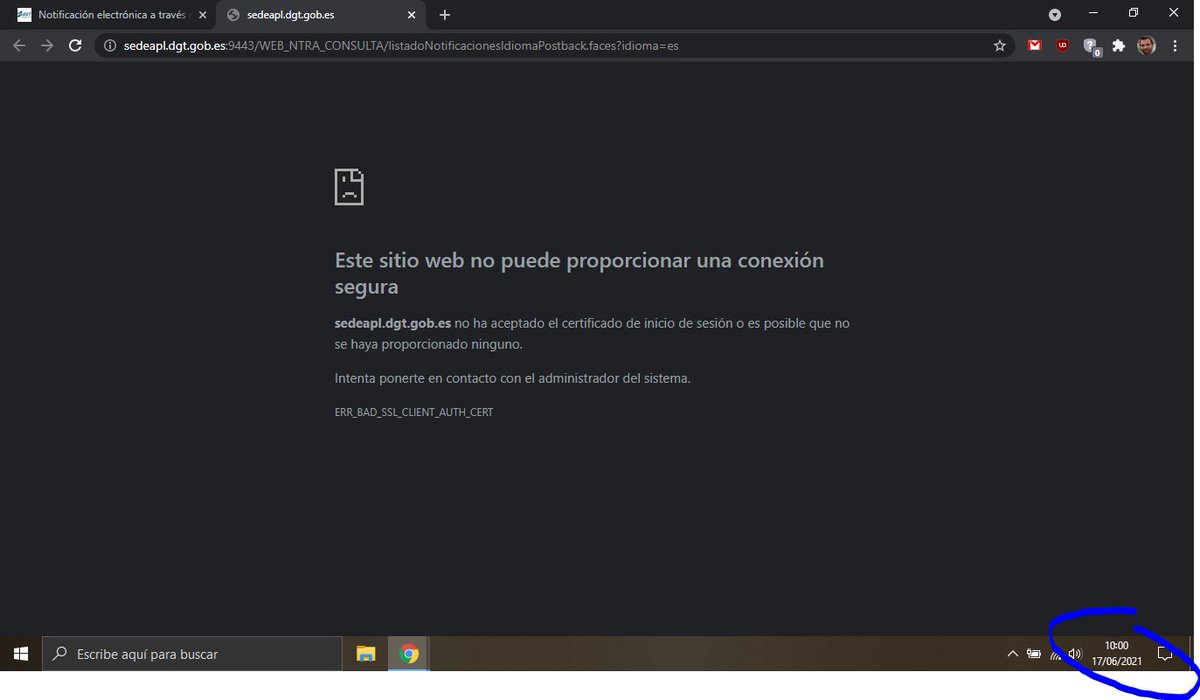Open the Gmail extension icon
The height and width of the screenshot is (700, 1200).
click(1035, 46)
